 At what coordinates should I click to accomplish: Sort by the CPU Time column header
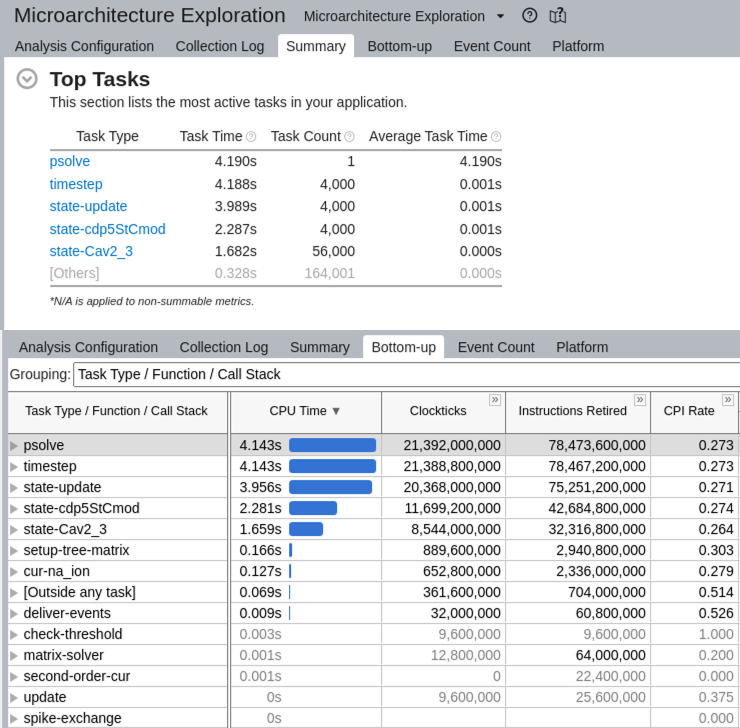[x=305, y=411]
